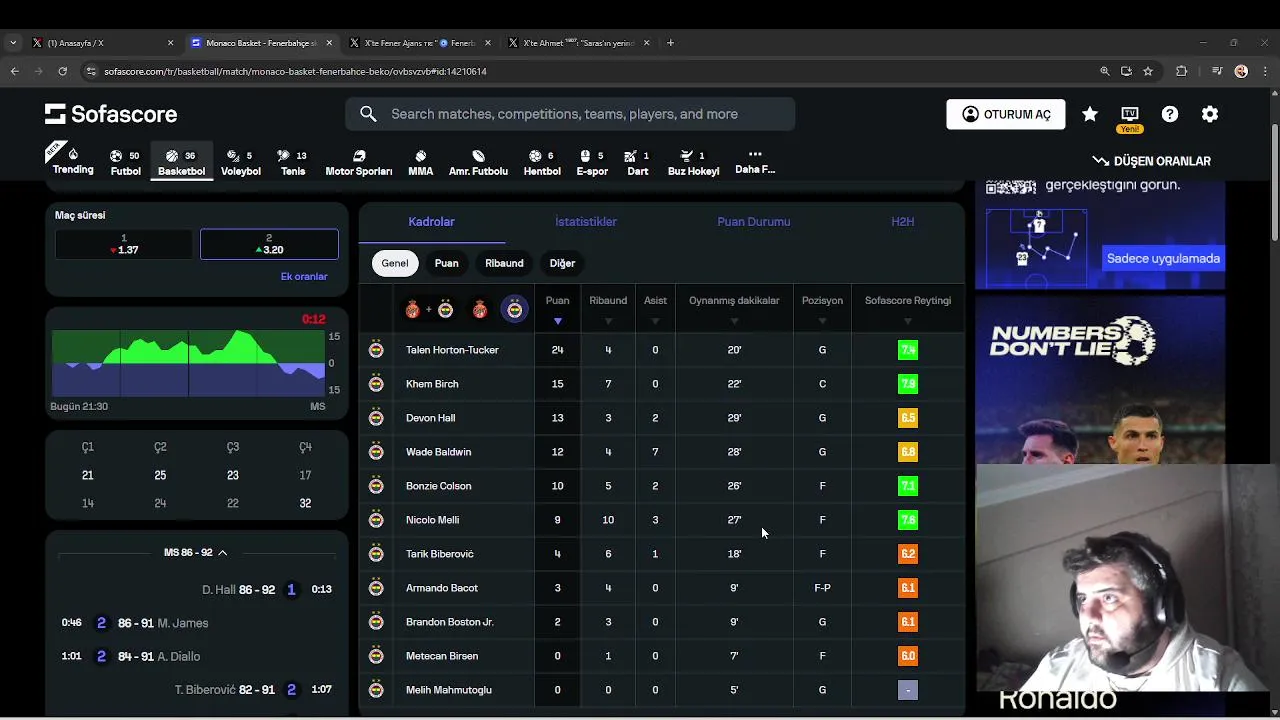Image resolution: width=1280 pixels, height=720 pixels.
Task: Open the Amr. Futbolu category
Action: (x=478, y=162)
